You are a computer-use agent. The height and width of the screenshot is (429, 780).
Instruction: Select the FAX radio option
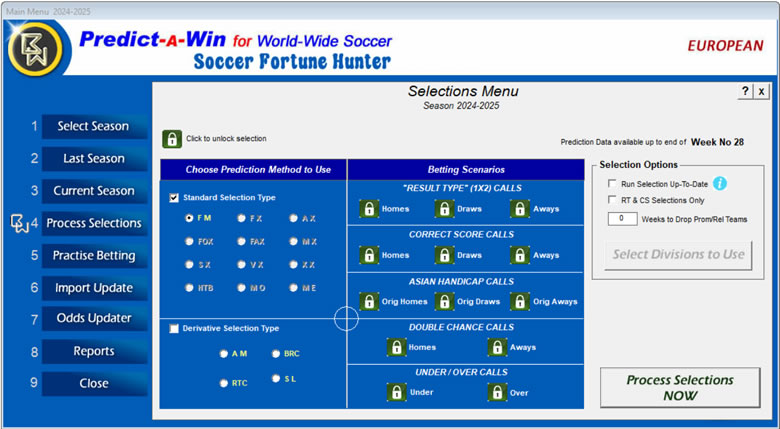coord(241,241)
